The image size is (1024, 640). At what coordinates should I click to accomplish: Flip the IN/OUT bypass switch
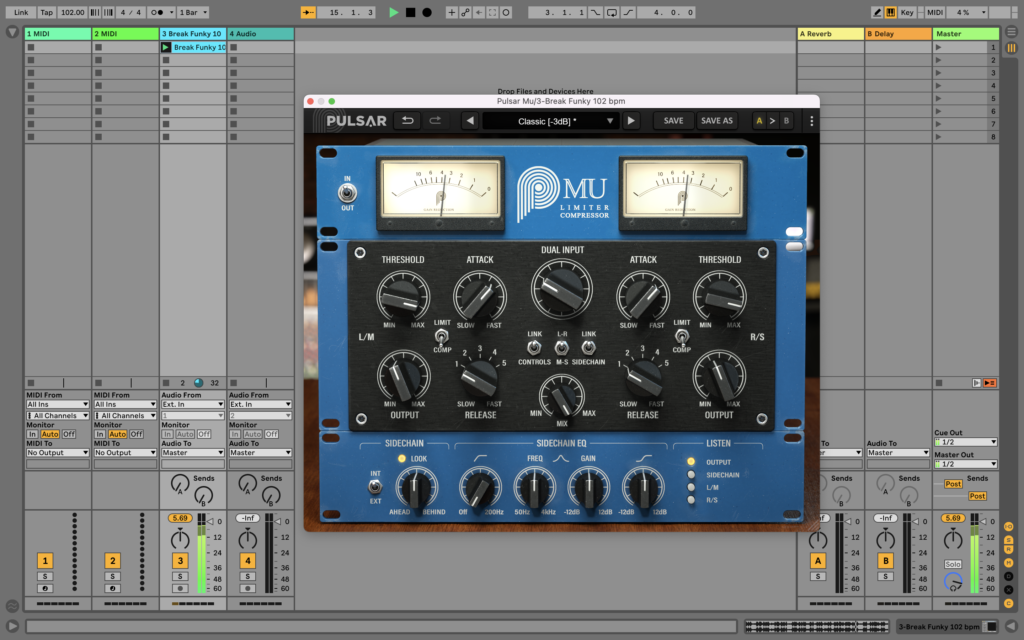(347, 193)
